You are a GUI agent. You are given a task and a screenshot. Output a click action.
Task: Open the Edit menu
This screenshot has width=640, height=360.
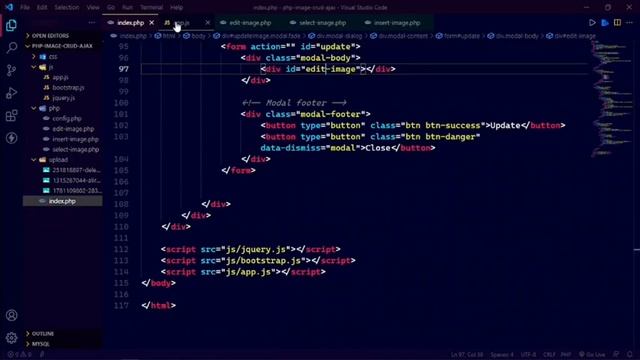pyautogui.click(x=42, y=7)
